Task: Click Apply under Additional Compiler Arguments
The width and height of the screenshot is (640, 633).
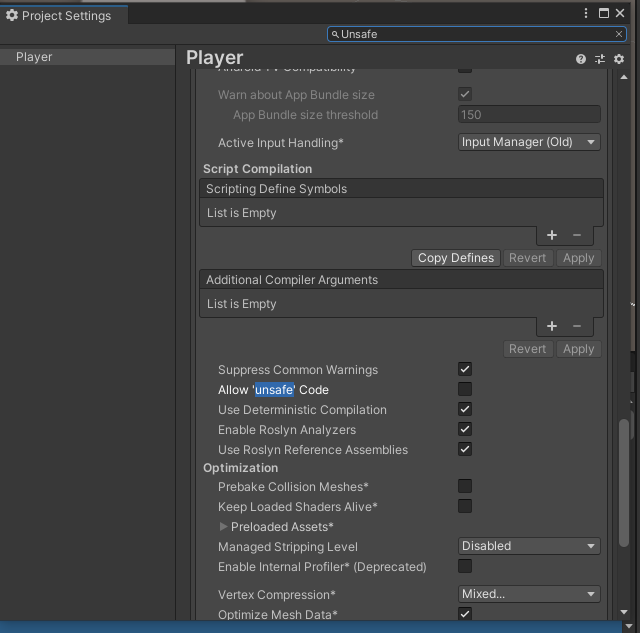Action: 578,349
